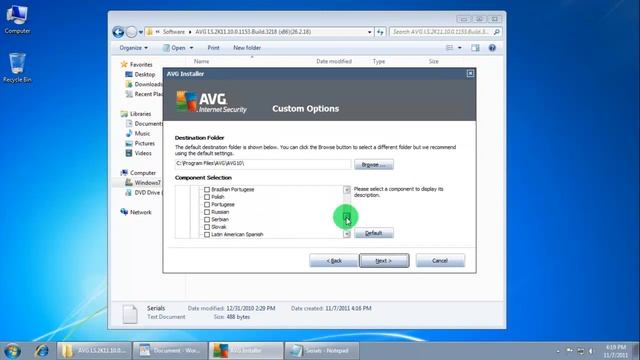Click the Back button in installer
Viewport: 640px width, 360px height.
333,260
